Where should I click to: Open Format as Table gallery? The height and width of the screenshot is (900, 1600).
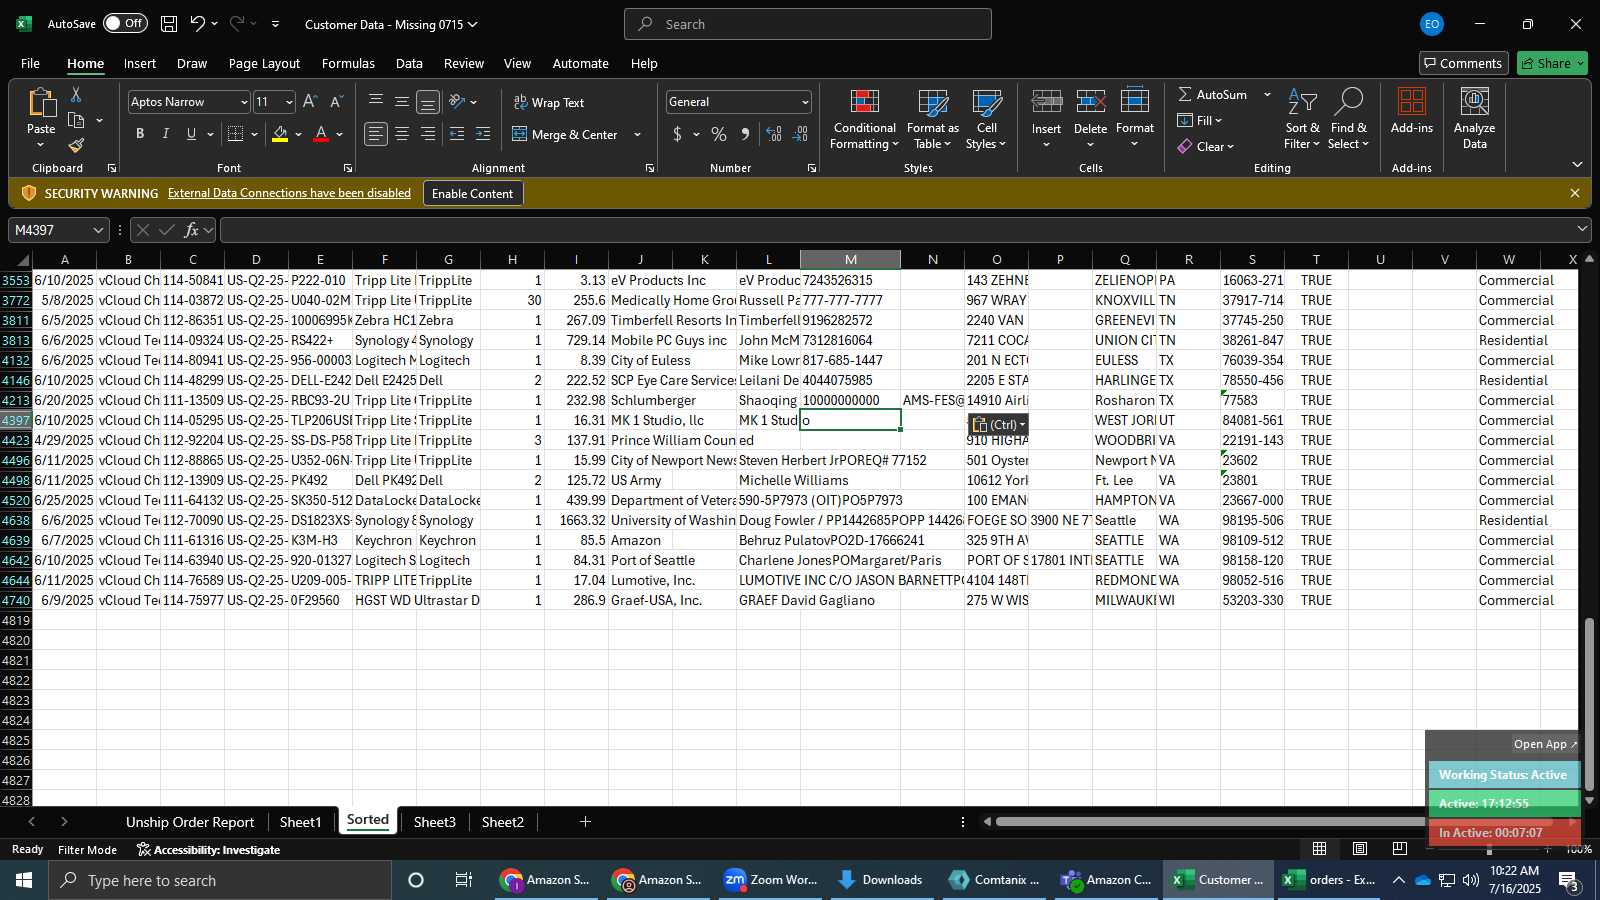932,120
